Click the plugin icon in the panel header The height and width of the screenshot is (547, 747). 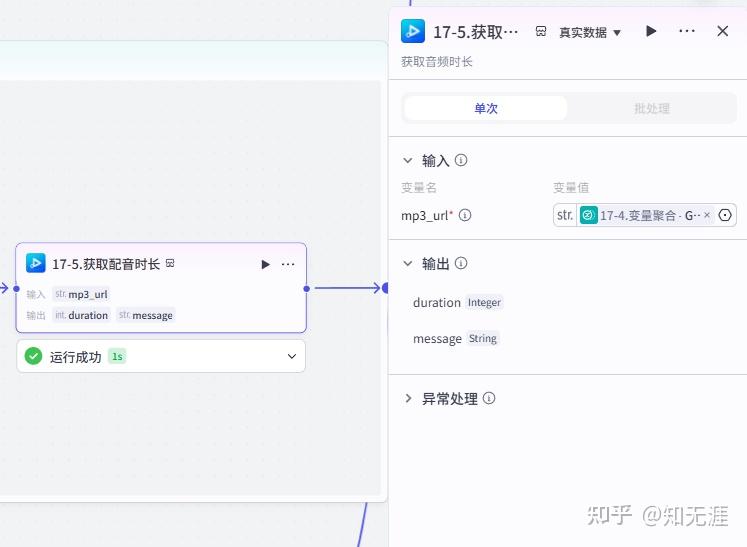(x=413, y=31)
